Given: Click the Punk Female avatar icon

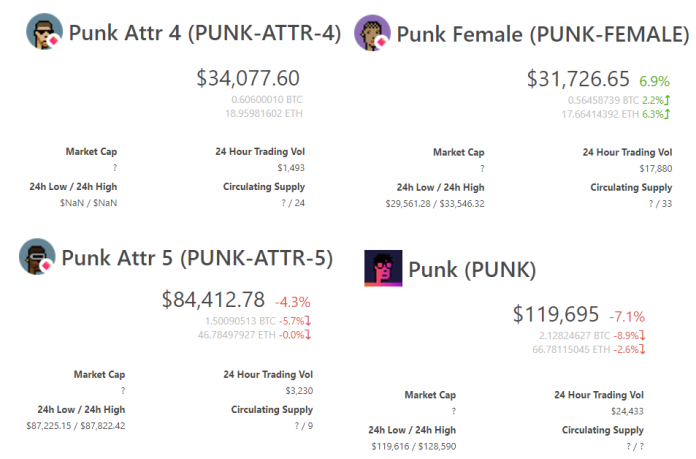Looking at the screenshot, I should (x=372, y=32).
